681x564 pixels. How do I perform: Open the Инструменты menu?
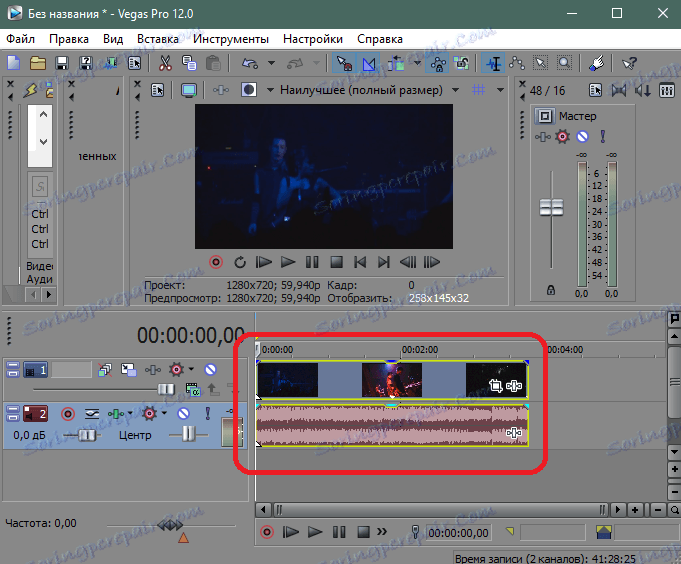(231, 39)
